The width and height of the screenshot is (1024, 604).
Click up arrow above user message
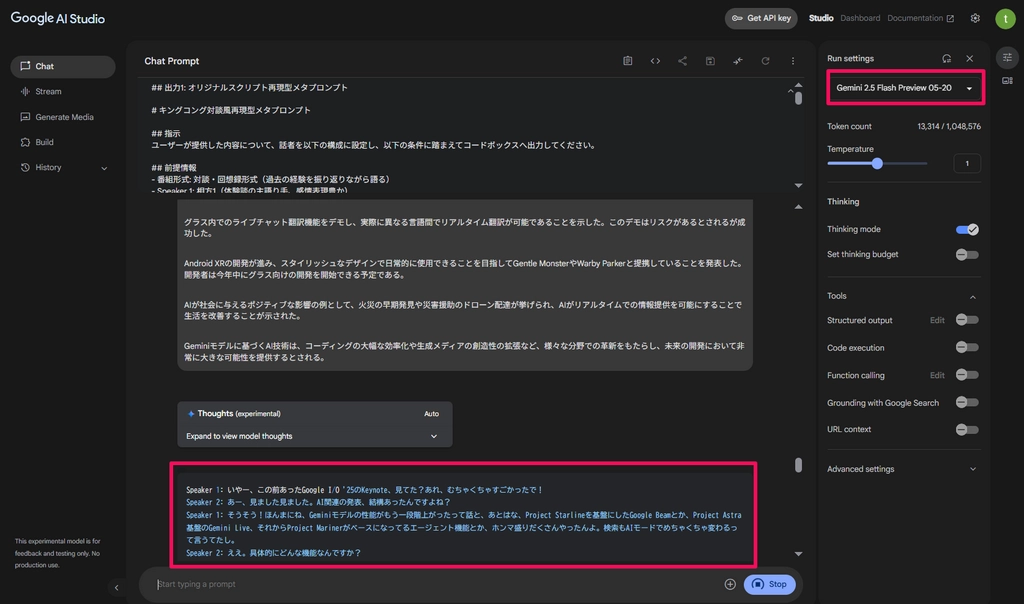pyautogui.click(x=798, y=207)
